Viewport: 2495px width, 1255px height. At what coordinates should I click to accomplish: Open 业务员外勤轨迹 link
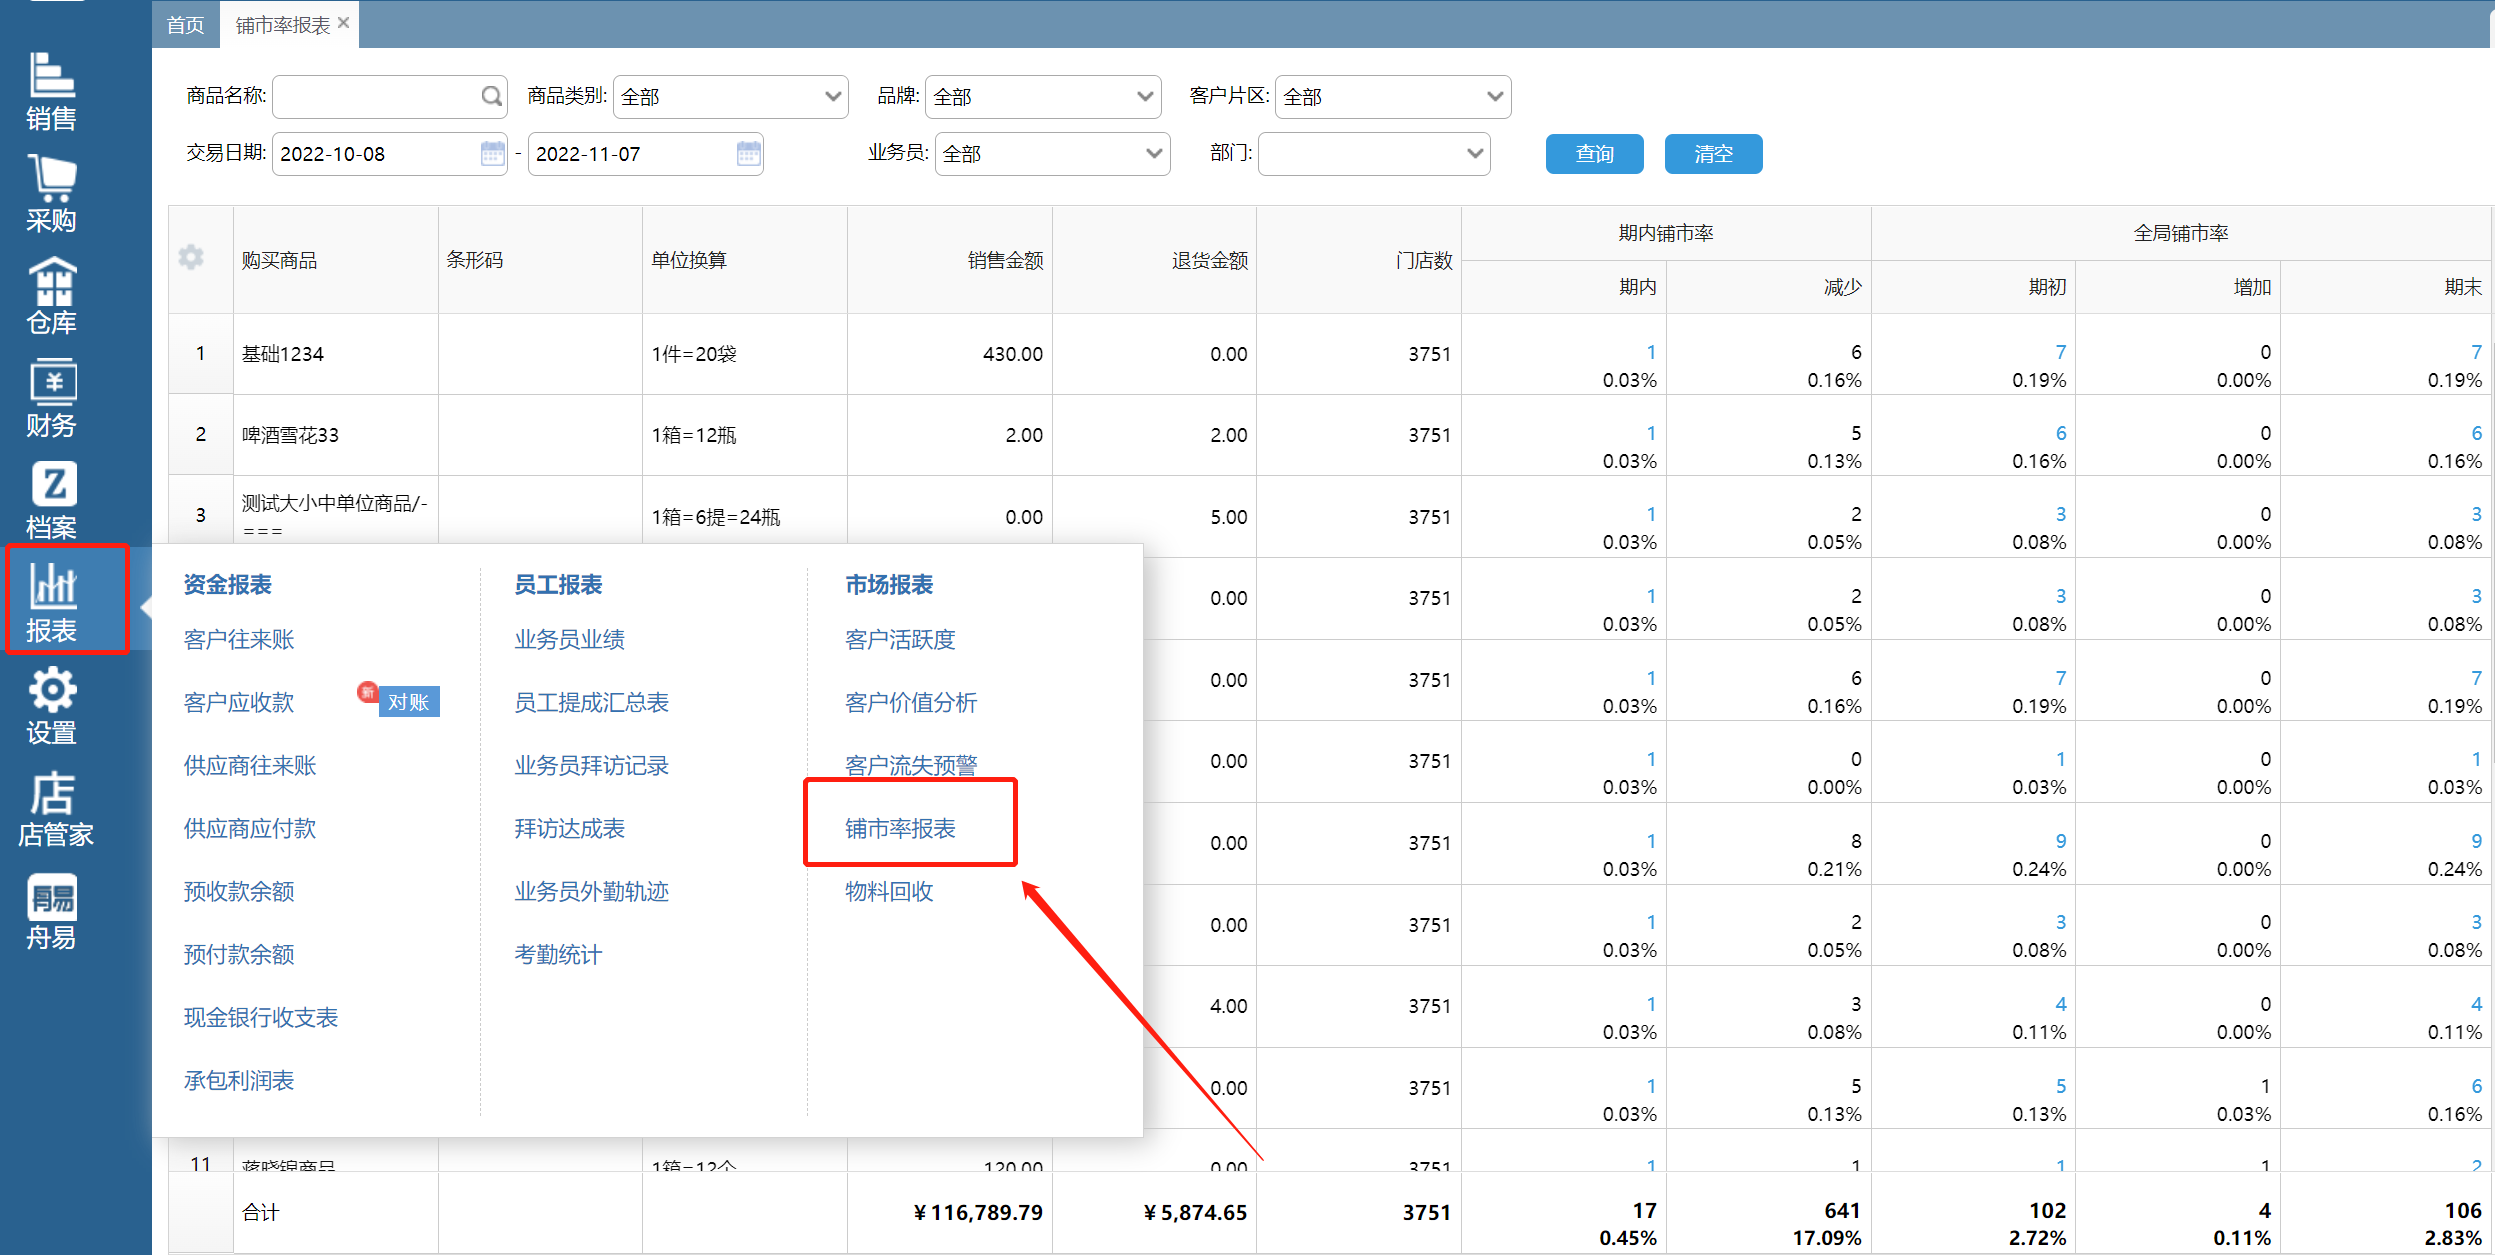click(592, 891)
